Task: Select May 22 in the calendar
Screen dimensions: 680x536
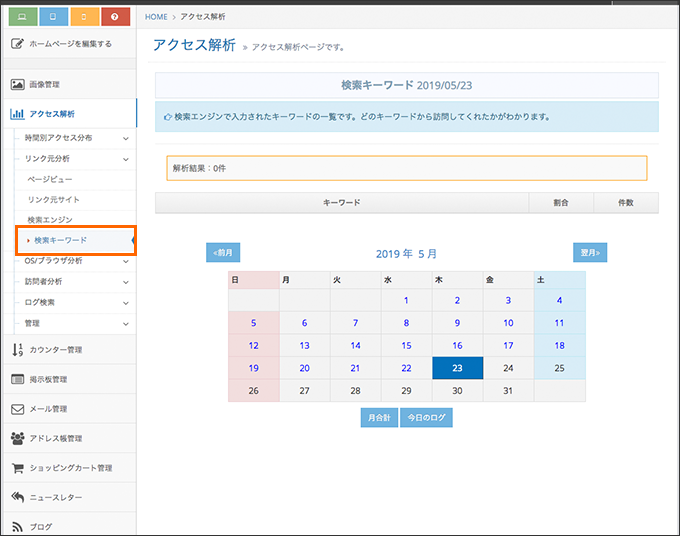Action: click(406, 368)
